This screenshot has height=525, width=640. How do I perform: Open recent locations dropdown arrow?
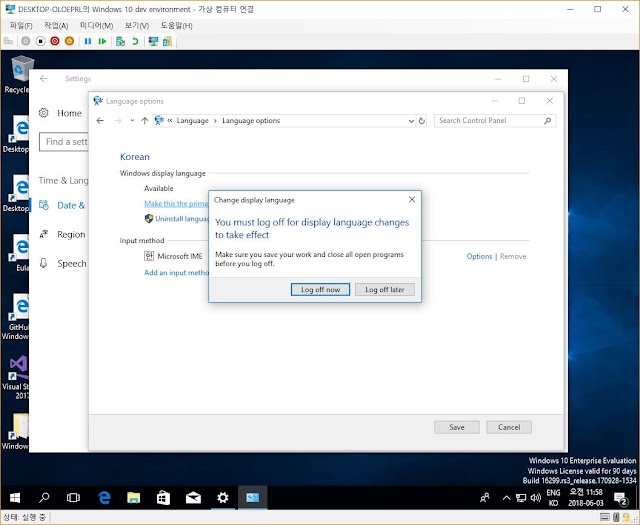[x=132, y=120]
